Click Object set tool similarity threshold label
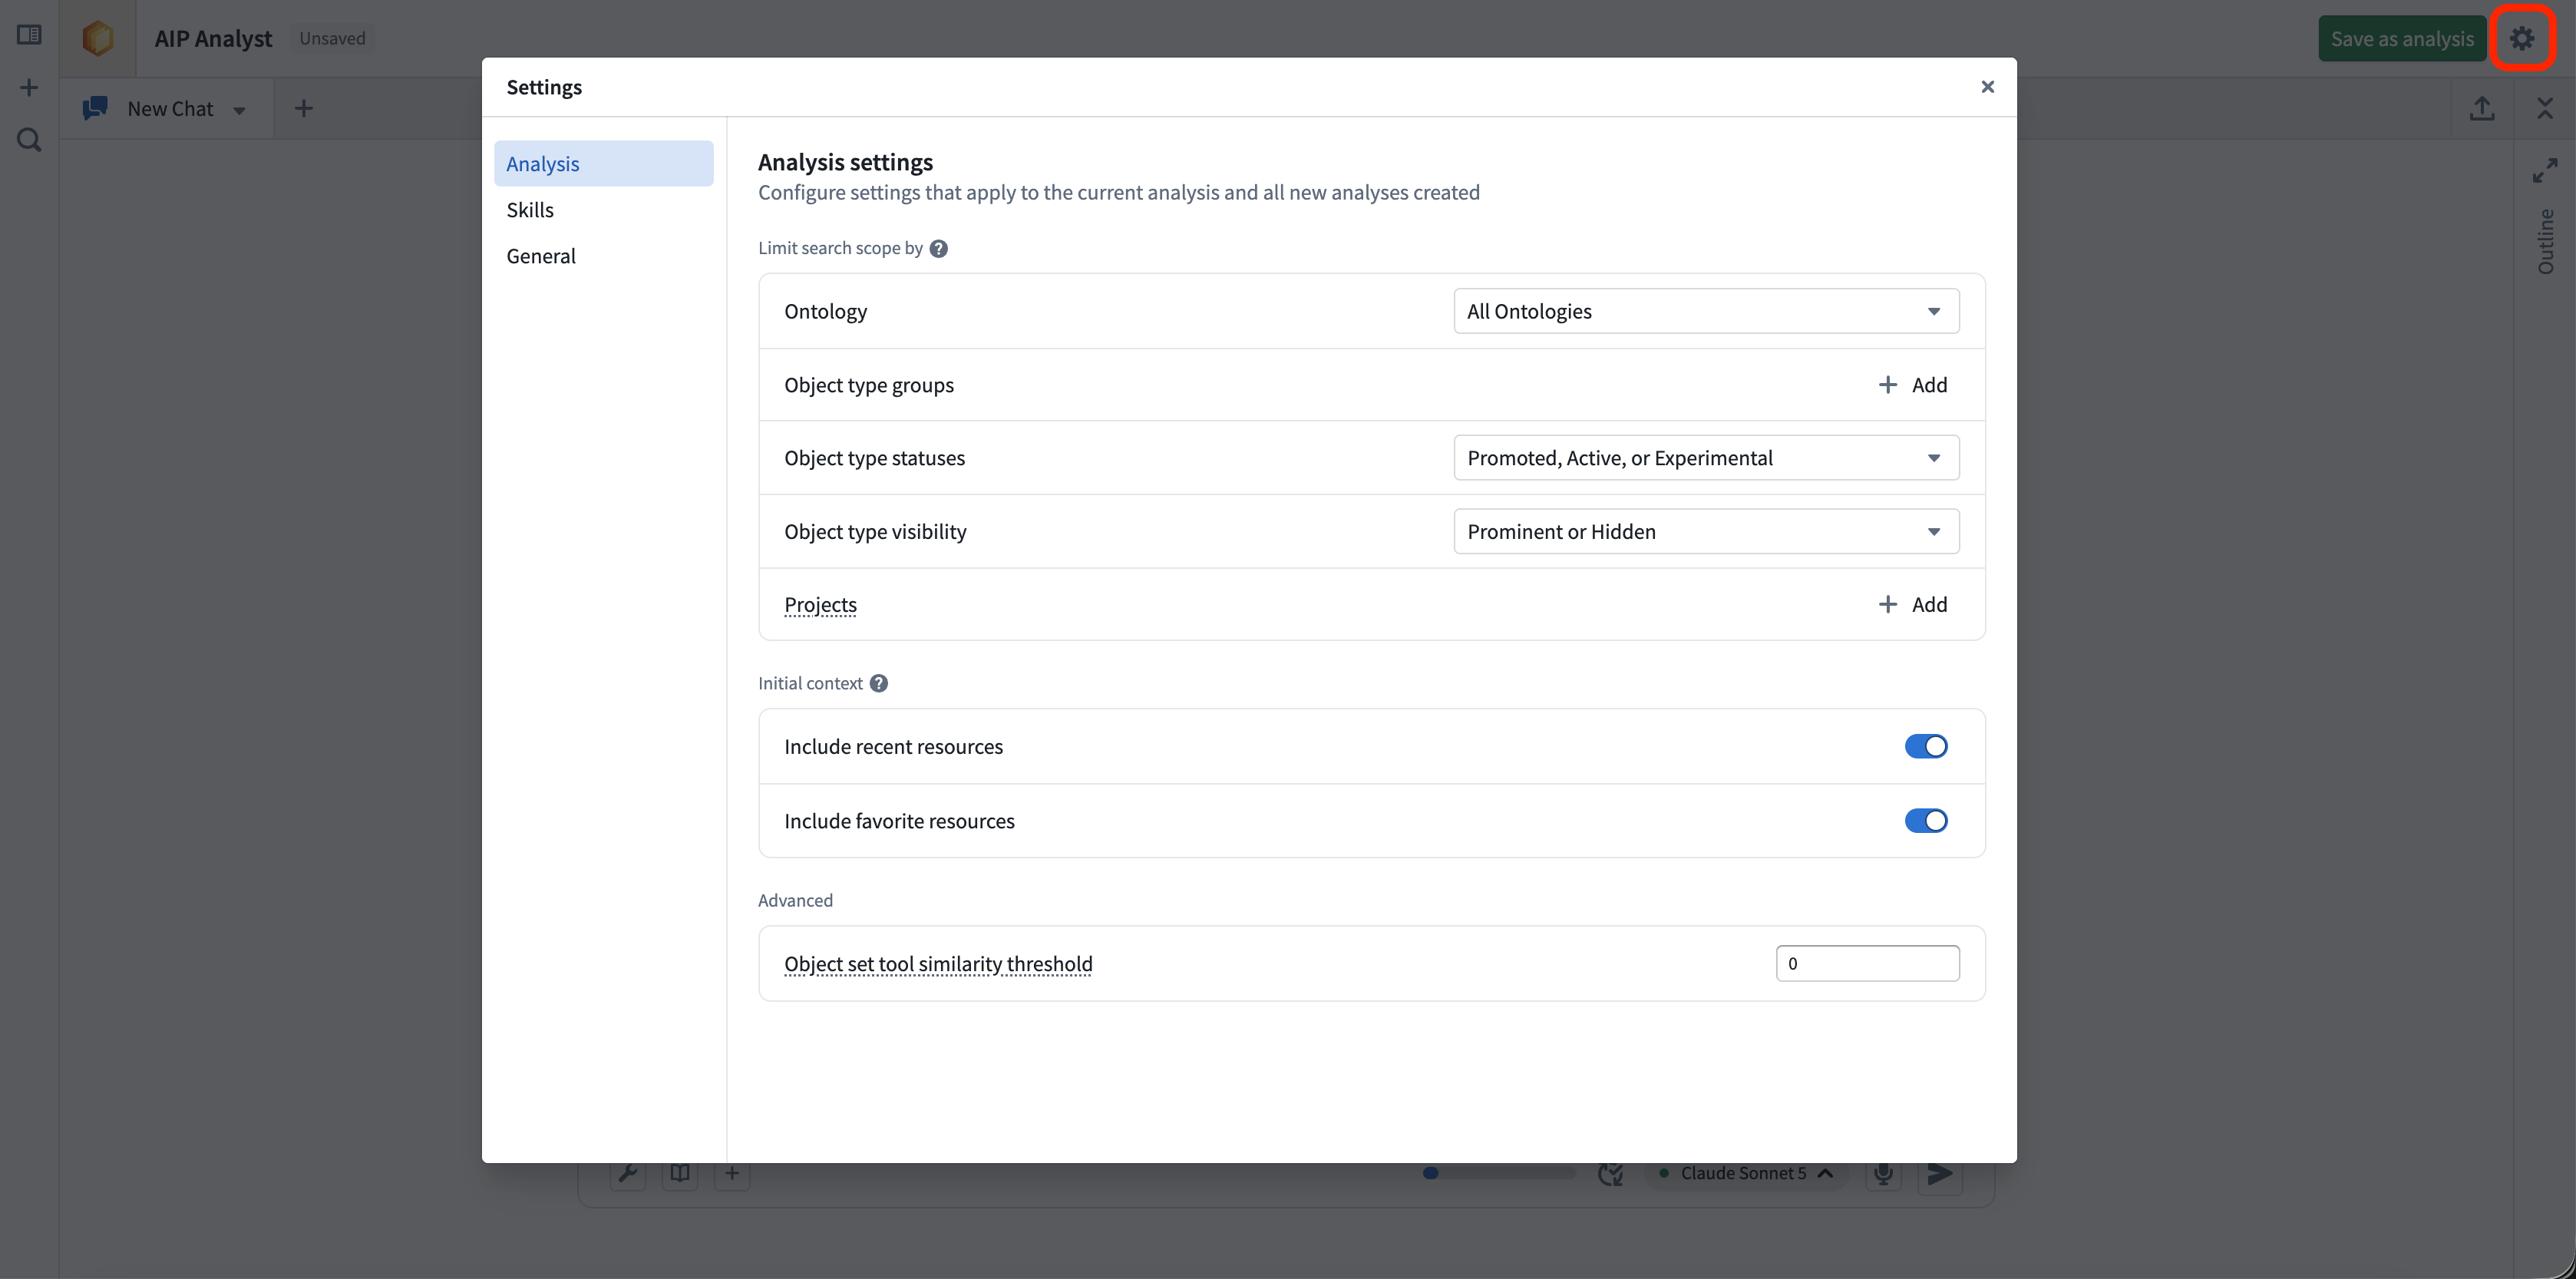Screen dimensions: 2576x1279 tap(938, 963)
